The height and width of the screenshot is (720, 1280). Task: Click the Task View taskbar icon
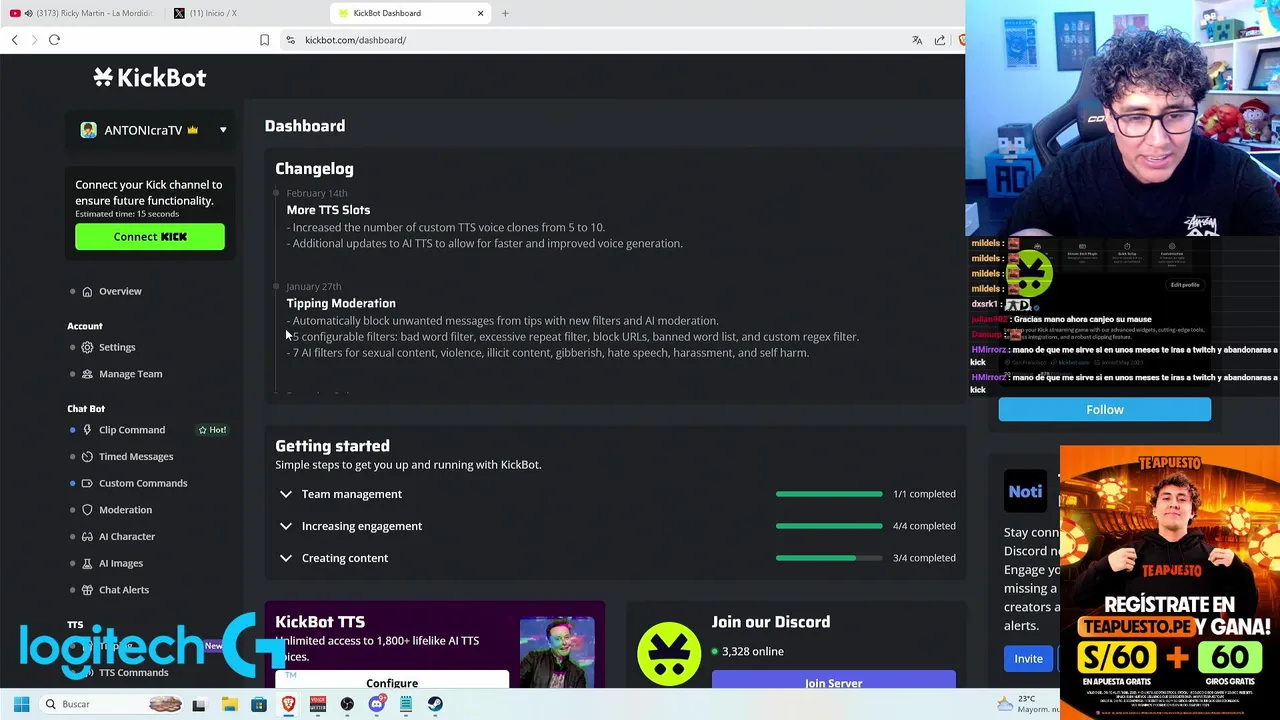[199, 704]
